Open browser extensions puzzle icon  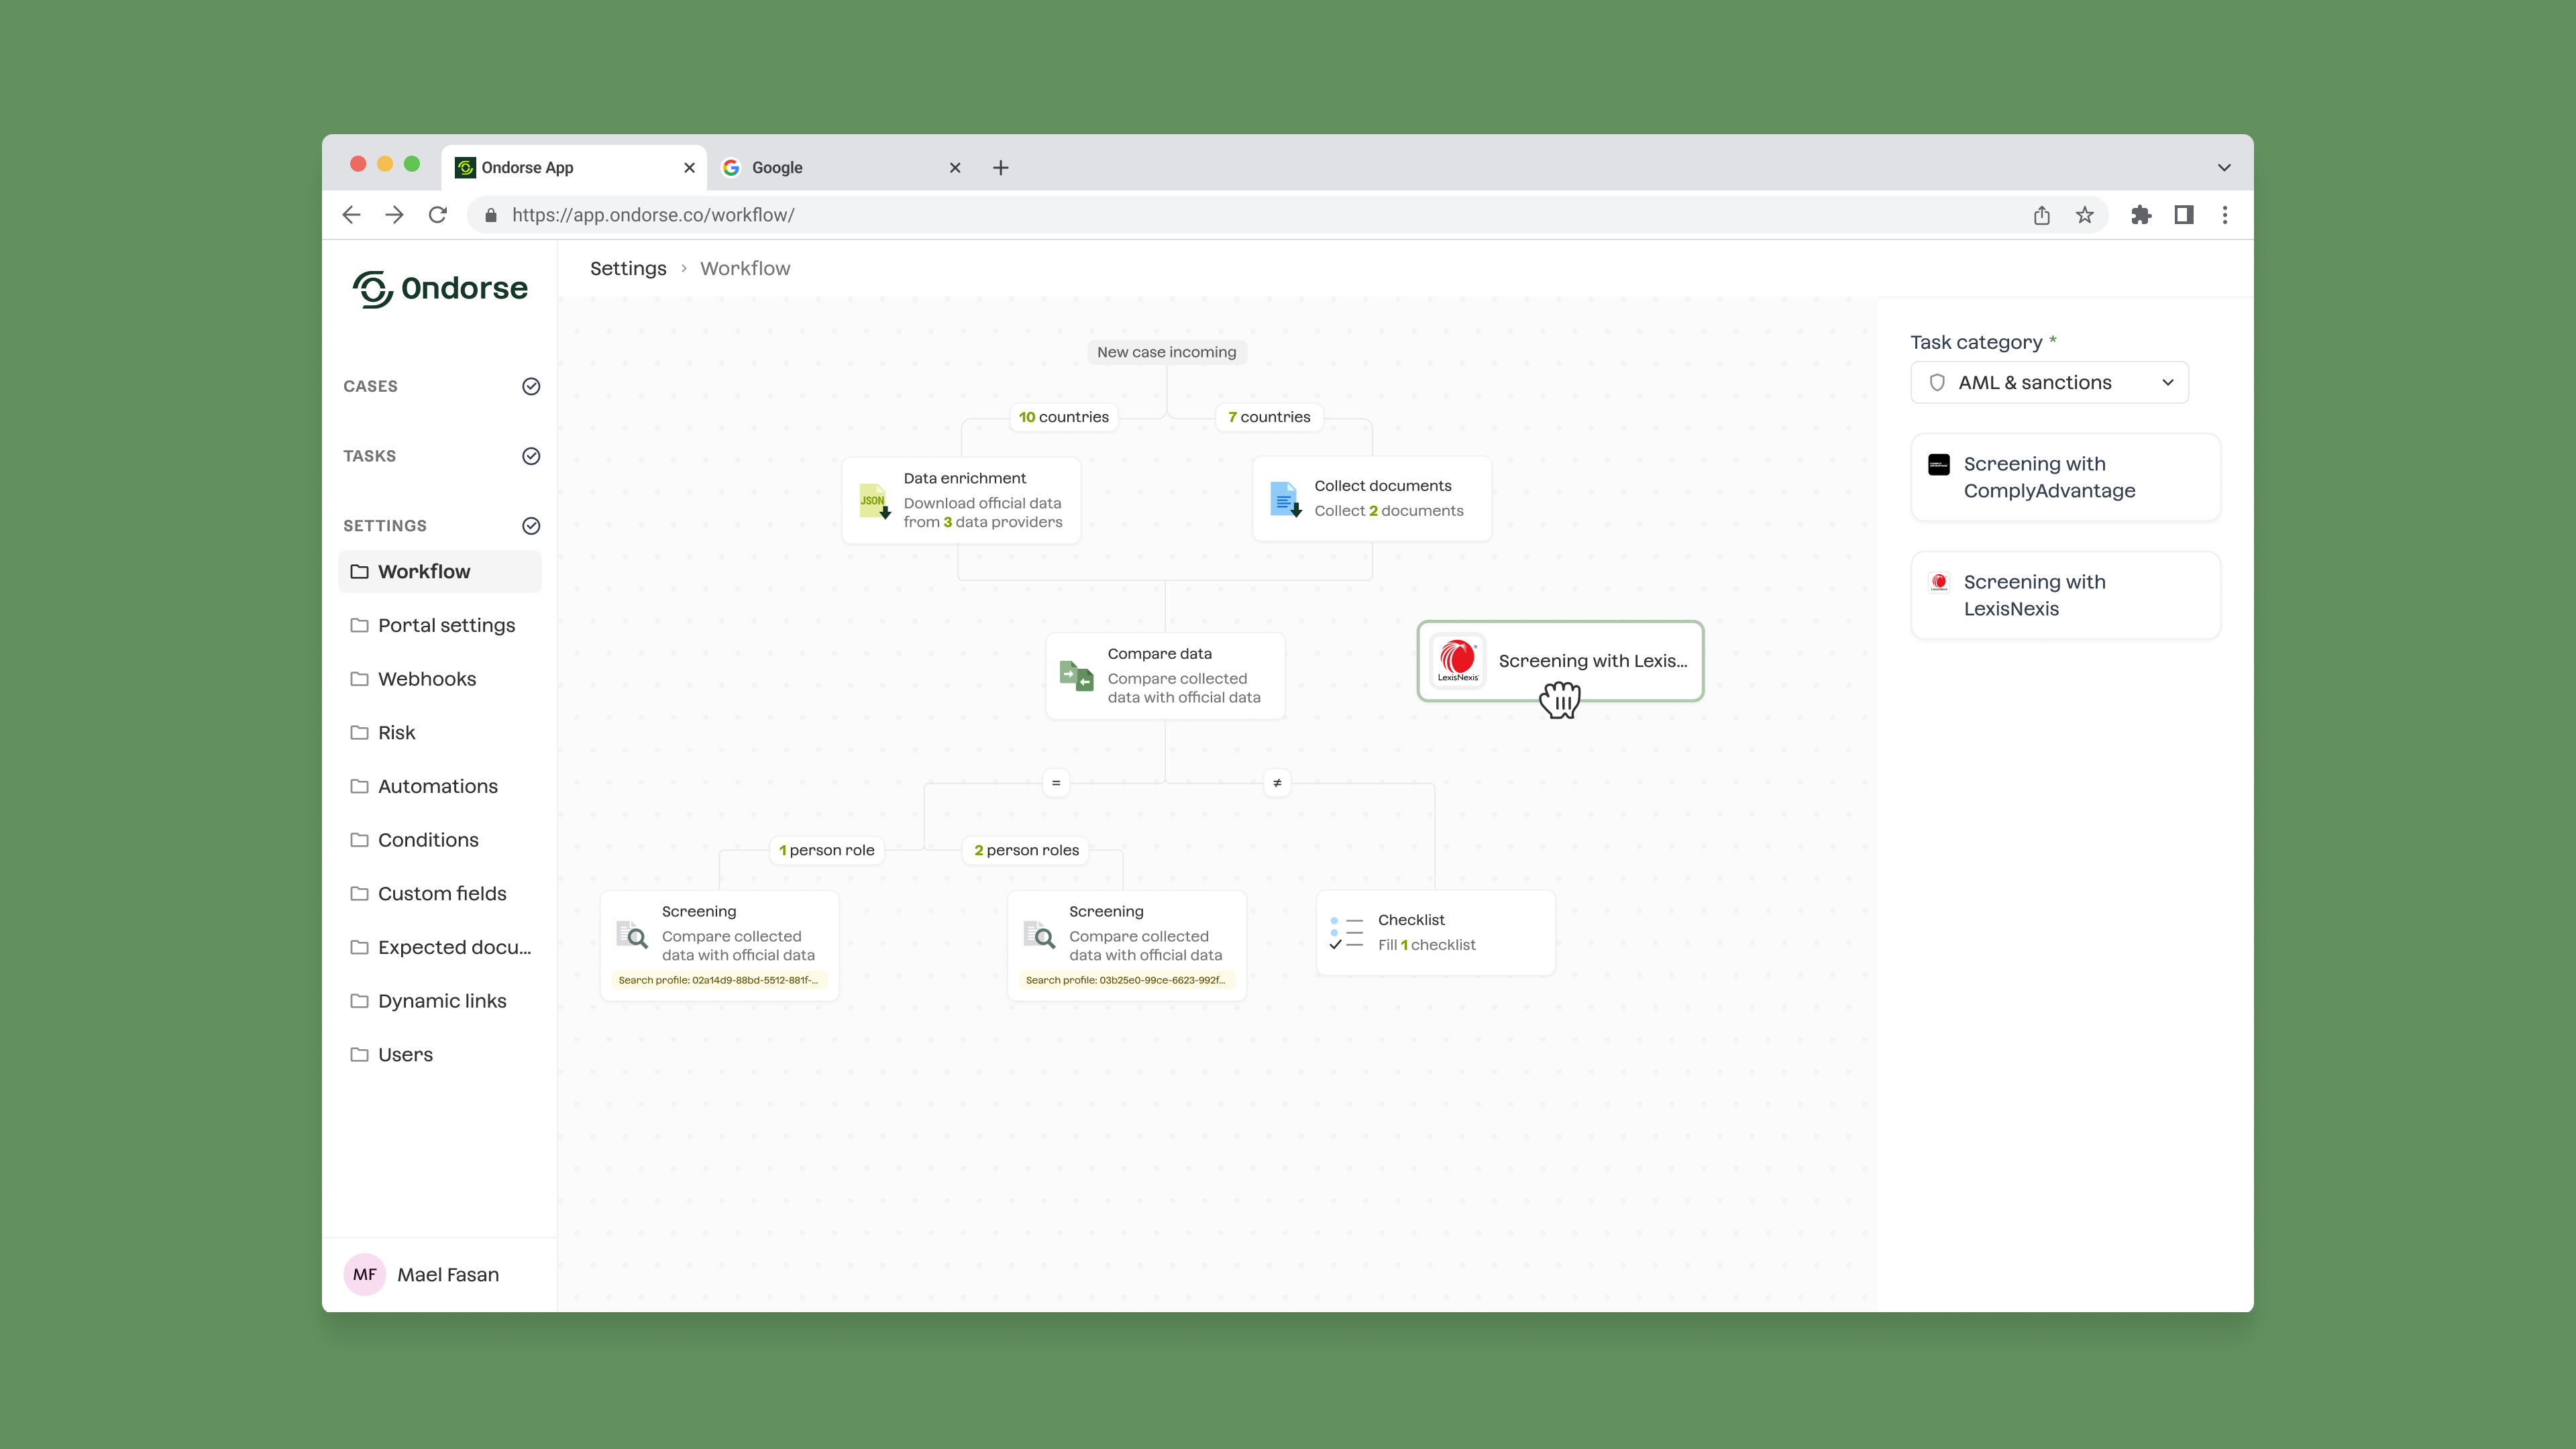click(x=2140, y=215)
